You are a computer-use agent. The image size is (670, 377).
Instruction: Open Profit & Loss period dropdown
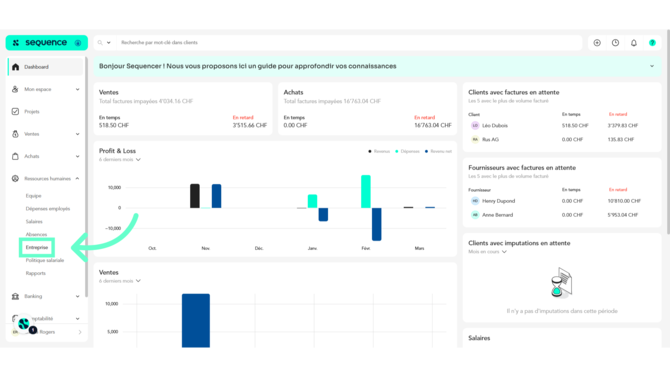pyautogui.click(x=120, y=159)
